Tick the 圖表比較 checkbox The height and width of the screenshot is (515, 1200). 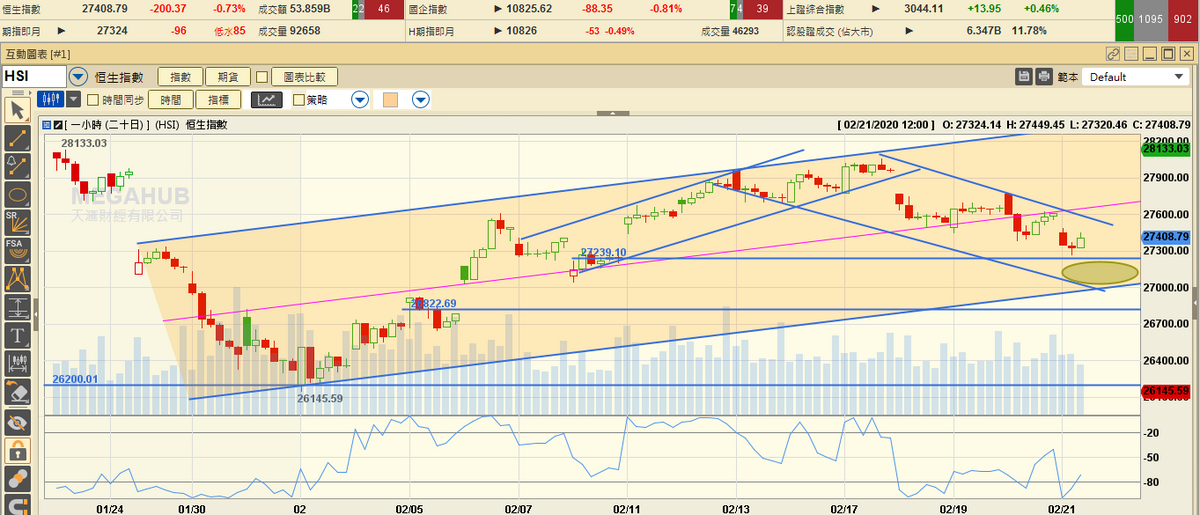[x=262, y=77]
